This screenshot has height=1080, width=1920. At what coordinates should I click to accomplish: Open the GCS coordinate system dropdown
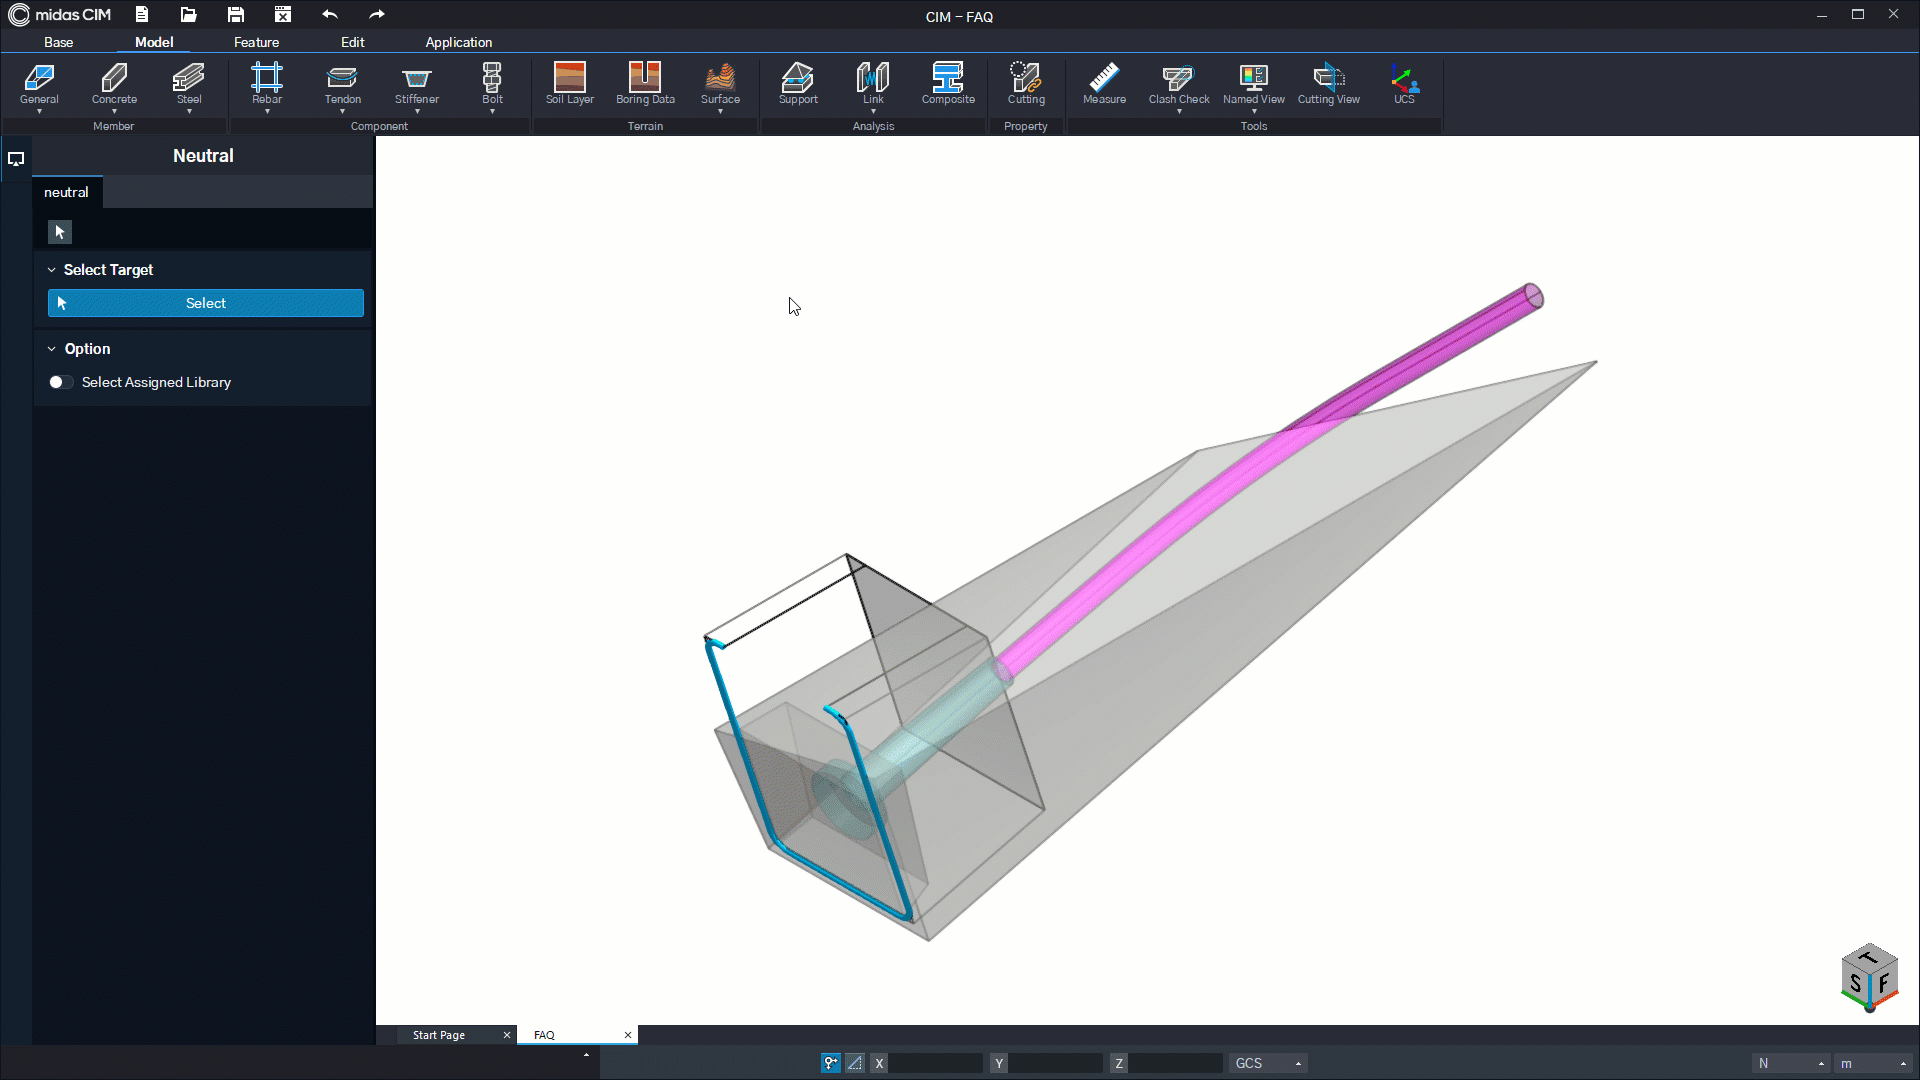coord(1268,1063)
